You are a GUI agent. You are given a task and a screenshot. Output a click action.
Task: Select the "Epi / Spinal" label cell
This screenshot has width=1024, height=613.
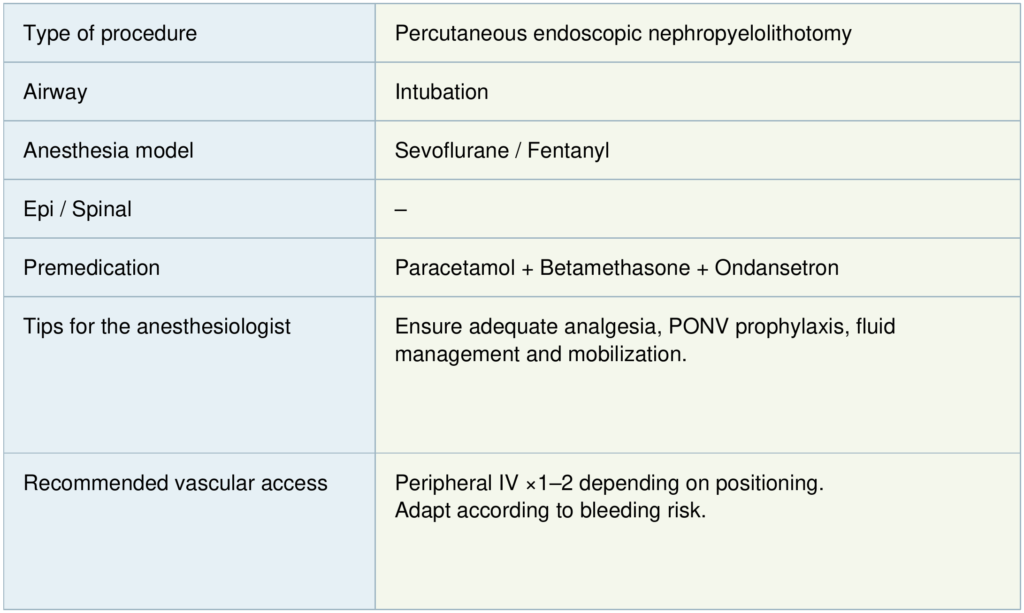tap(77, 210)
